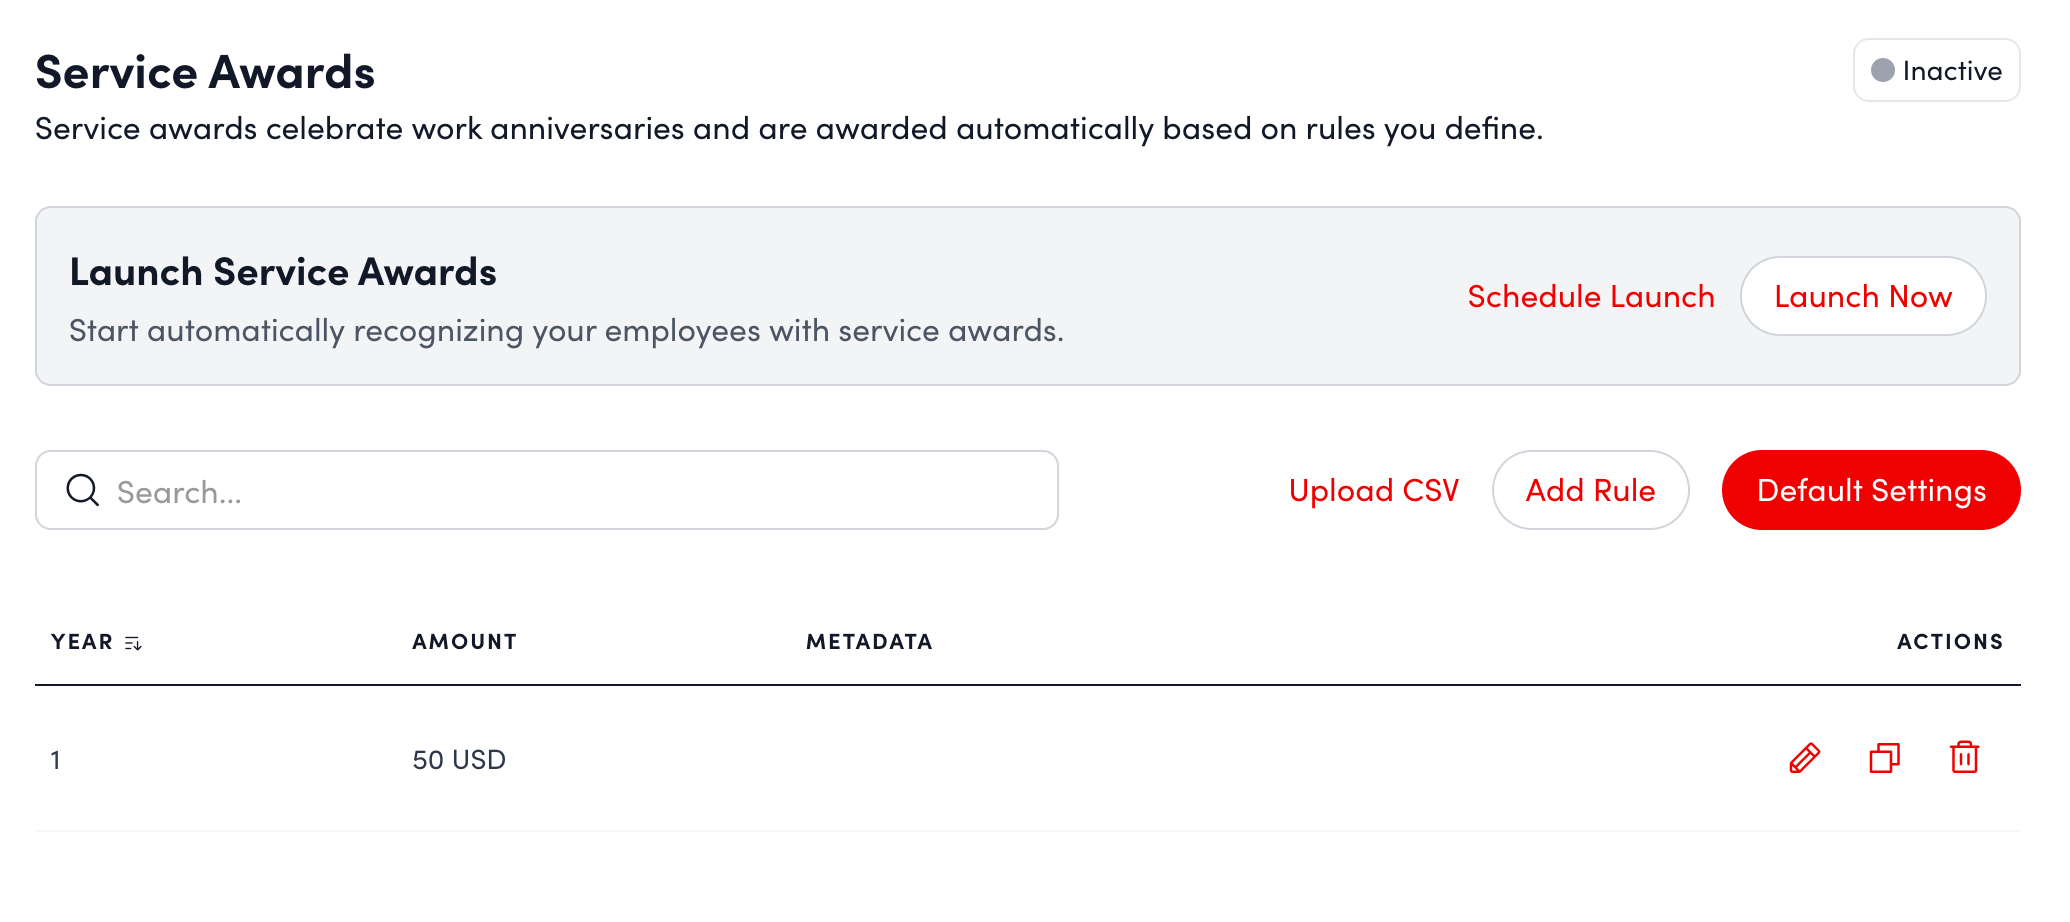Edit the year 1 rule with pencil icon

click(x=1804, y=759)
